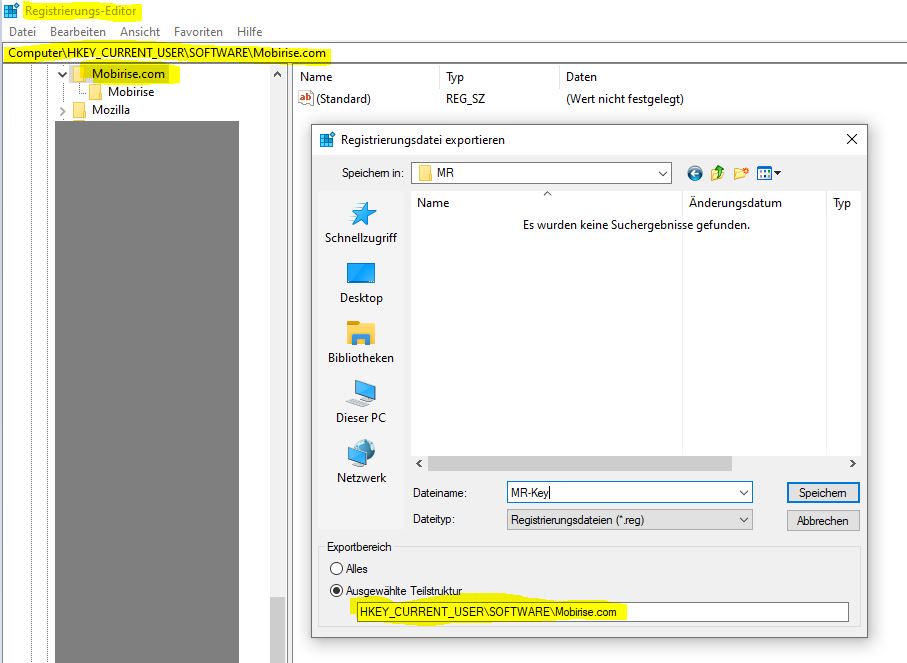Image resolution: width=907 pixels, height=663 pixels.
Task: Open the view menu icon dropdown
Action: click(768, 173)
